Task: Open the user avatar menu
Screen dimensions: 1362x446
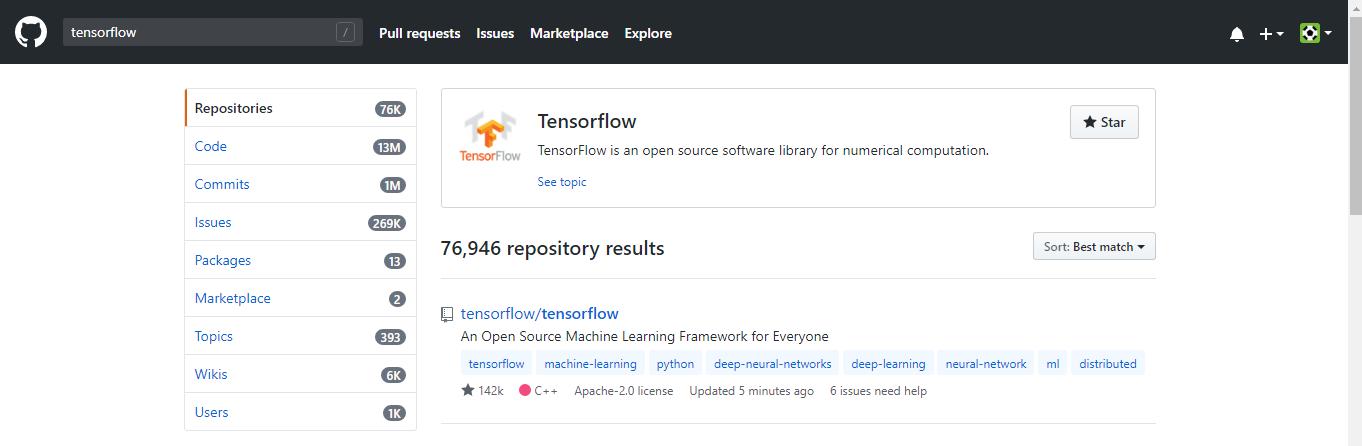Action: [1315, 33]
